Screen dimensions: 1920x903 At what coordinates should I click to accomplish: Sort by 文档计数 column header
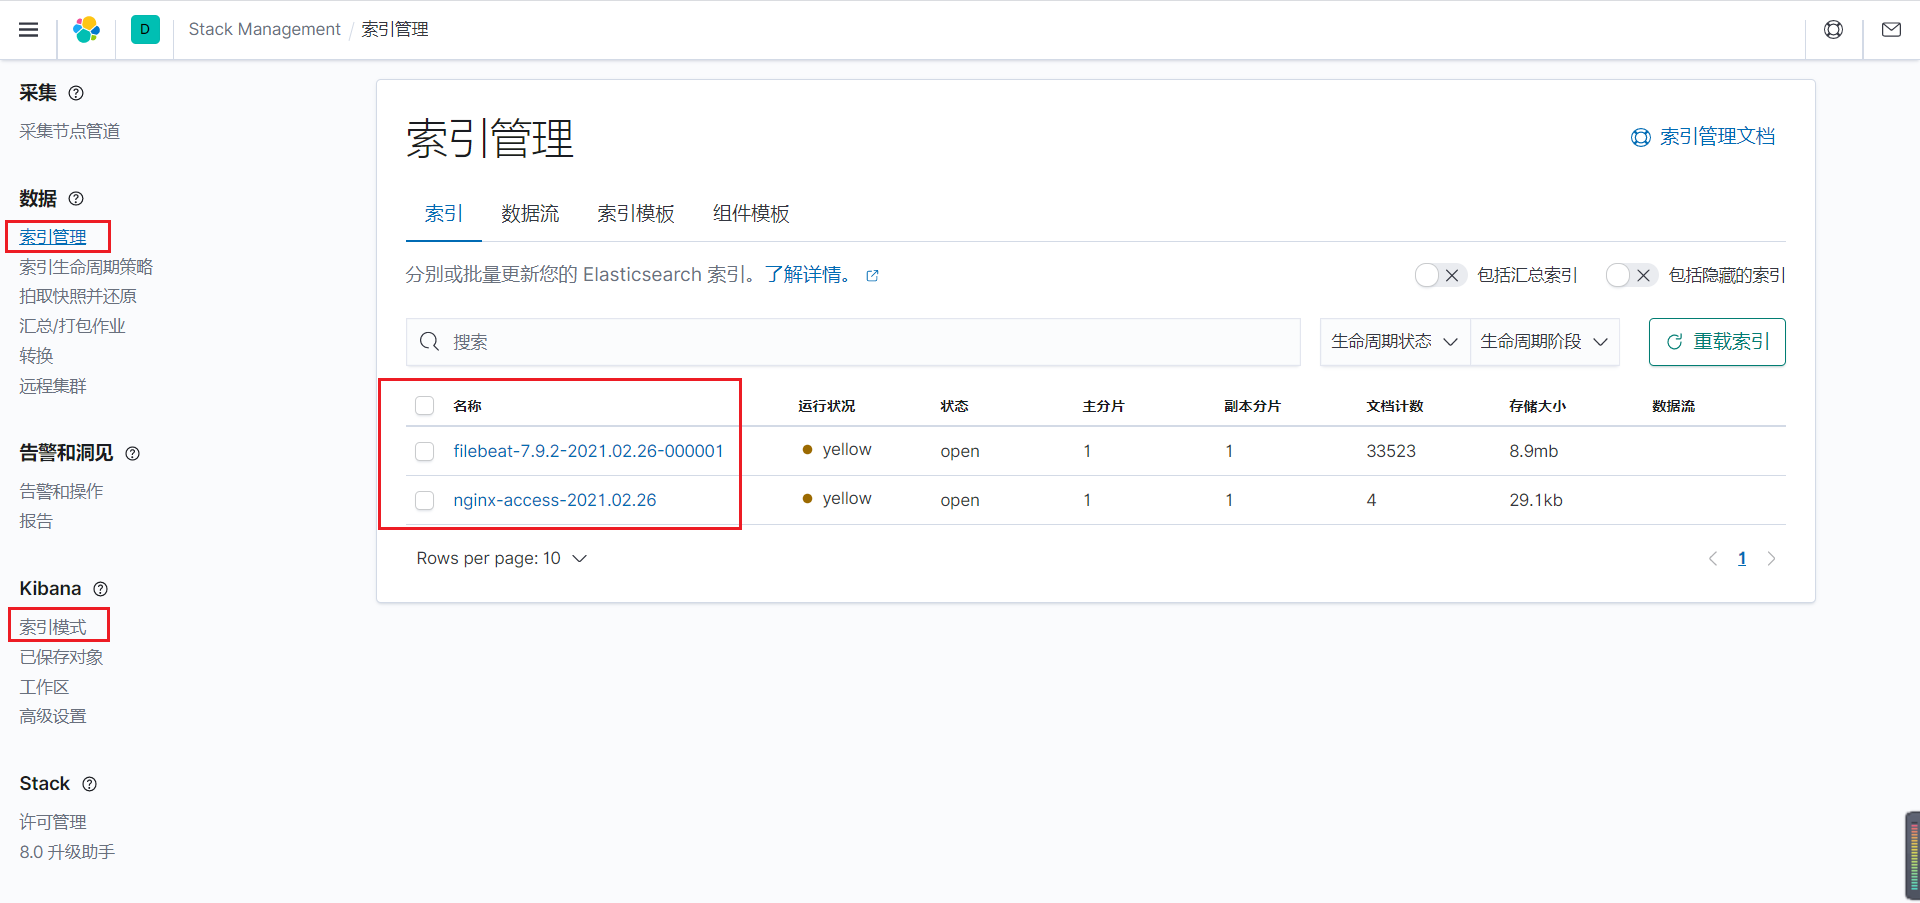1395,407
